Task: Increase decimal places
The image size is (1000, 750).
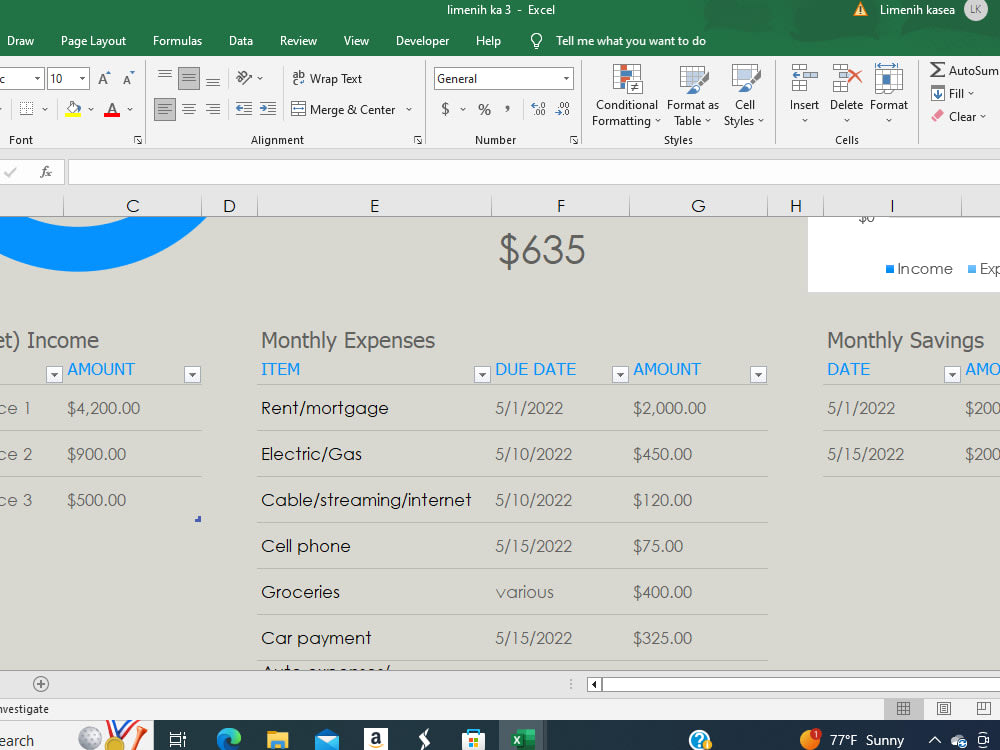Action: click(x=538, y=109)
